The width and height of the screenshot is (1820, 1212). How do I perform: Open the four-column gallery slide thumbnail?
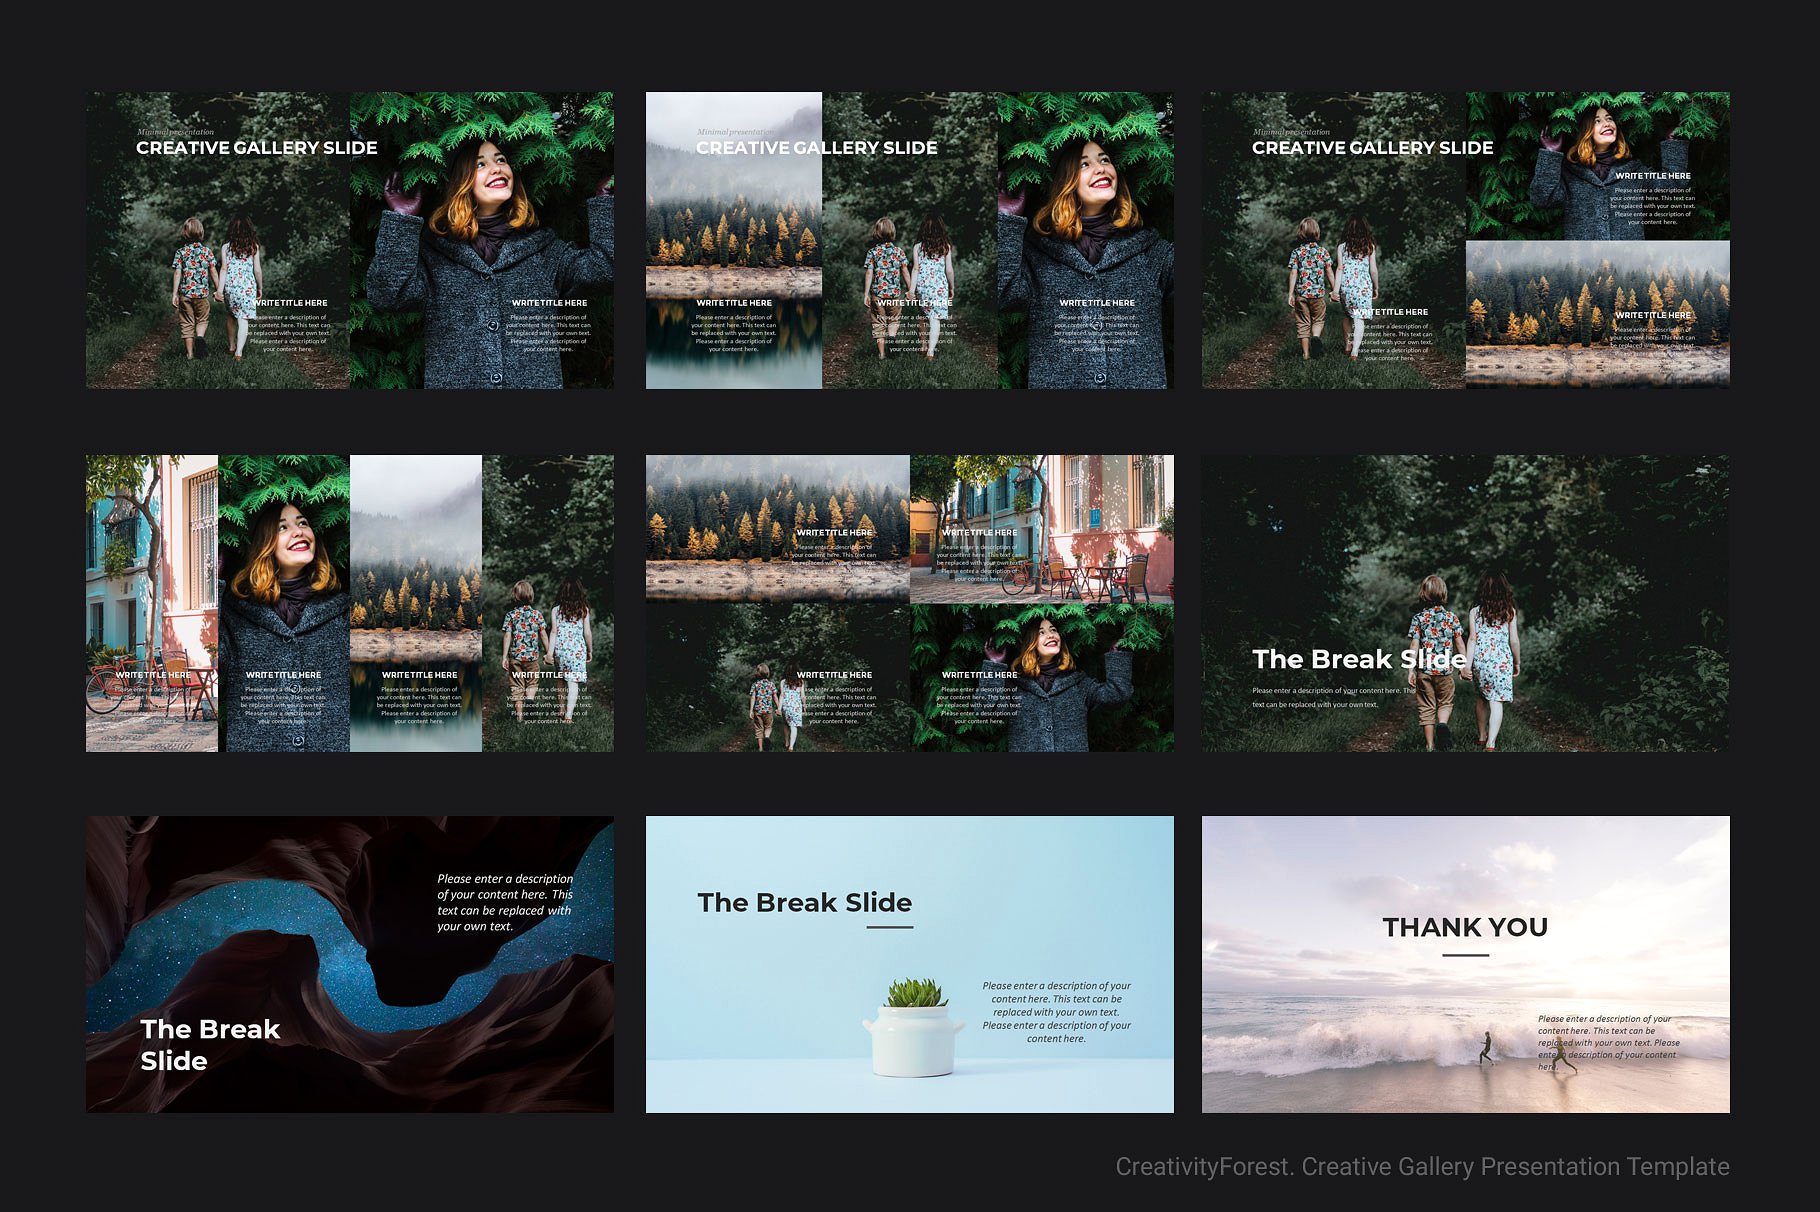[x=350, y=605]
